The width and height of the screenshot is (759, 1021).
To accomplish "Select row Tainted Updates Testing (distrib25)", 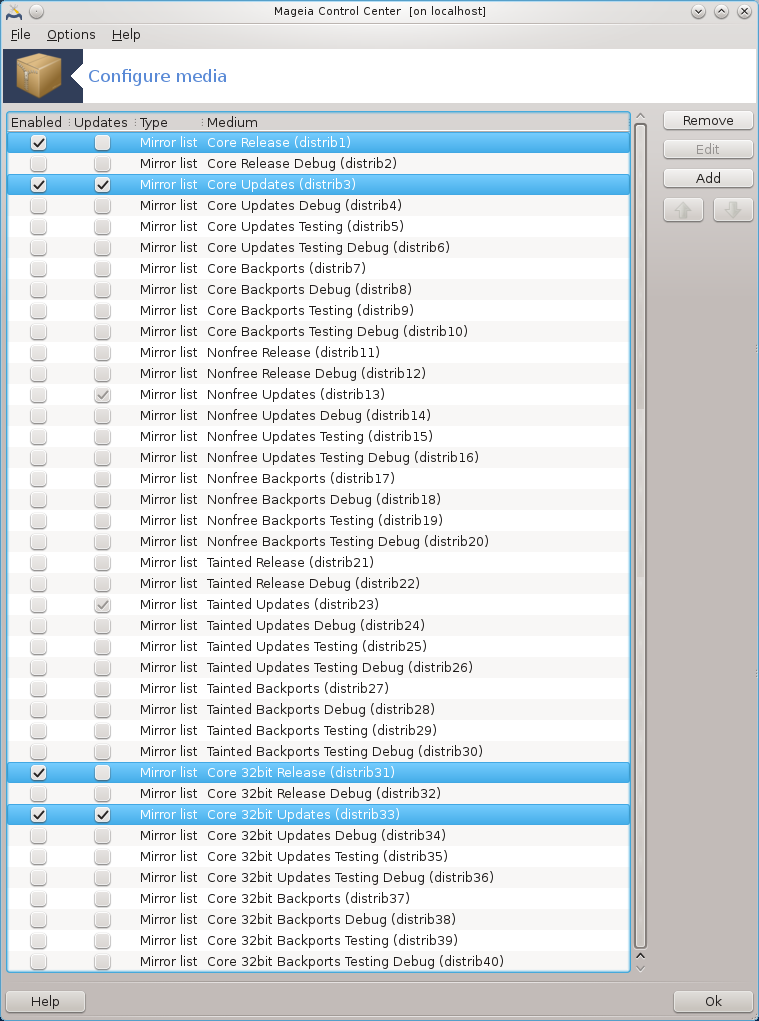I will click(x=318, y=647).
